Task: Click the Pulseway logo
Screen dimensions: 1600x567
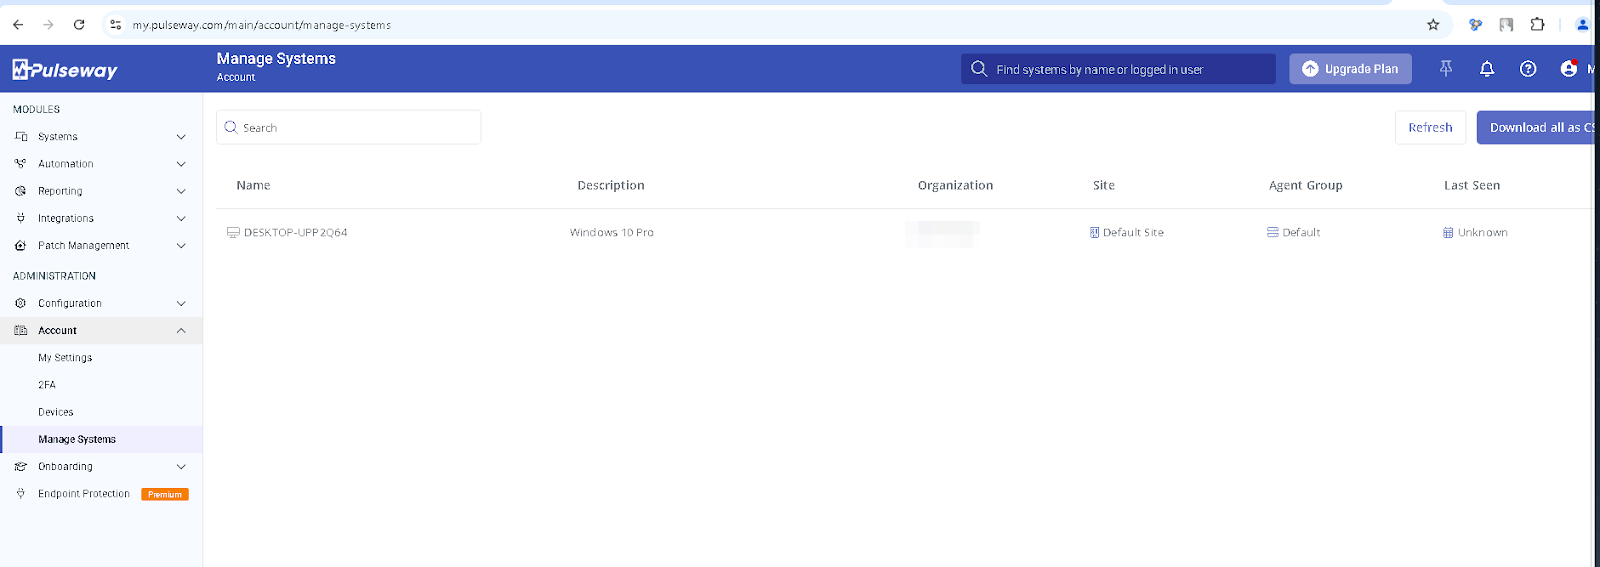Action: (x=65, y=69)
